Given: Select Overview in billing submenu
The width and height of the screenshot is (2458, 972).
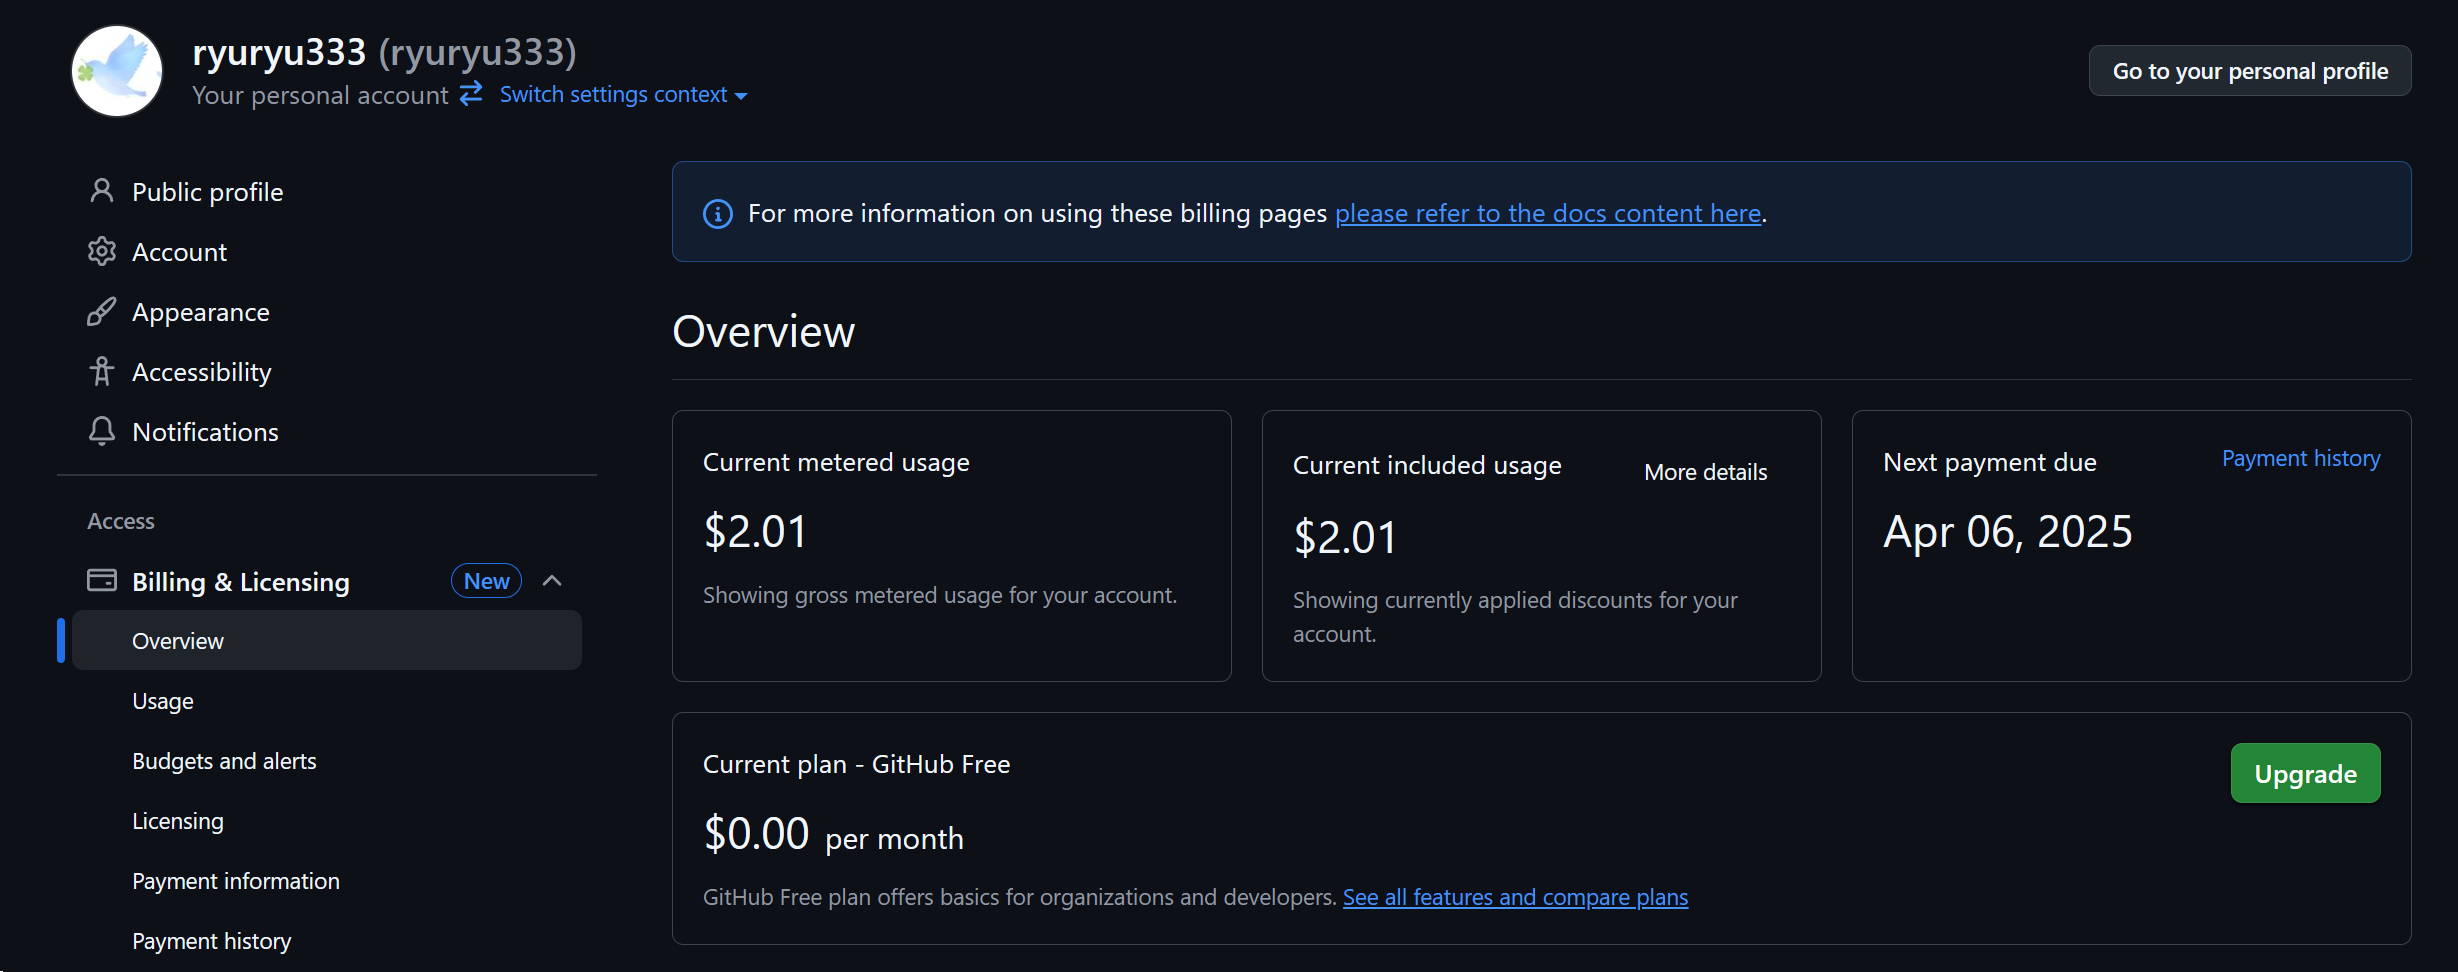Looking at the screenshot, I should click(x=327, y=641).
